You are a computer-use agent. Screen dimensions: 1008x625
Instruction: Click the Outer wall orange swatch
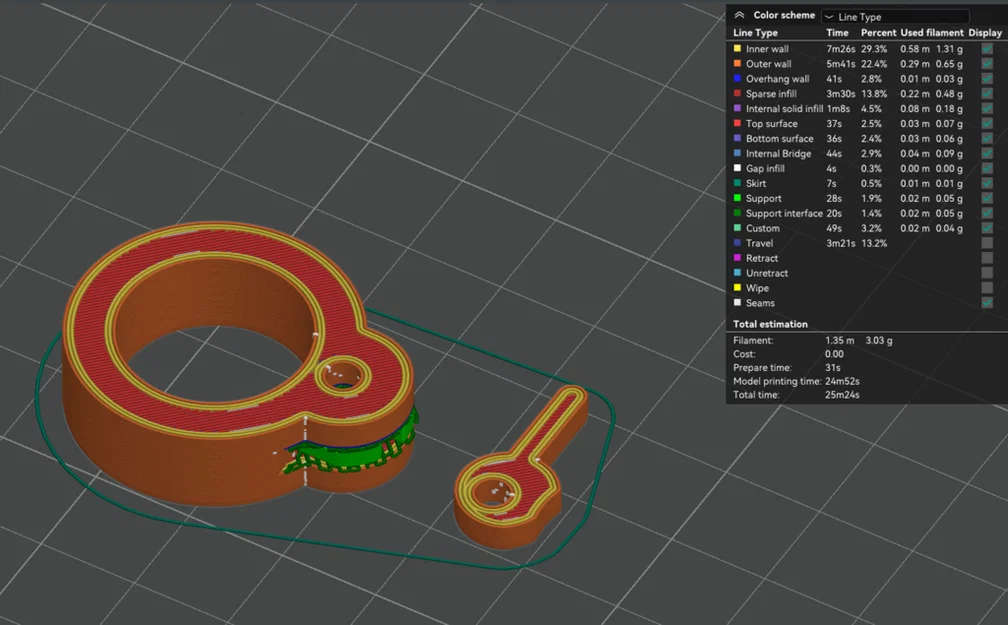click(737, 63)
